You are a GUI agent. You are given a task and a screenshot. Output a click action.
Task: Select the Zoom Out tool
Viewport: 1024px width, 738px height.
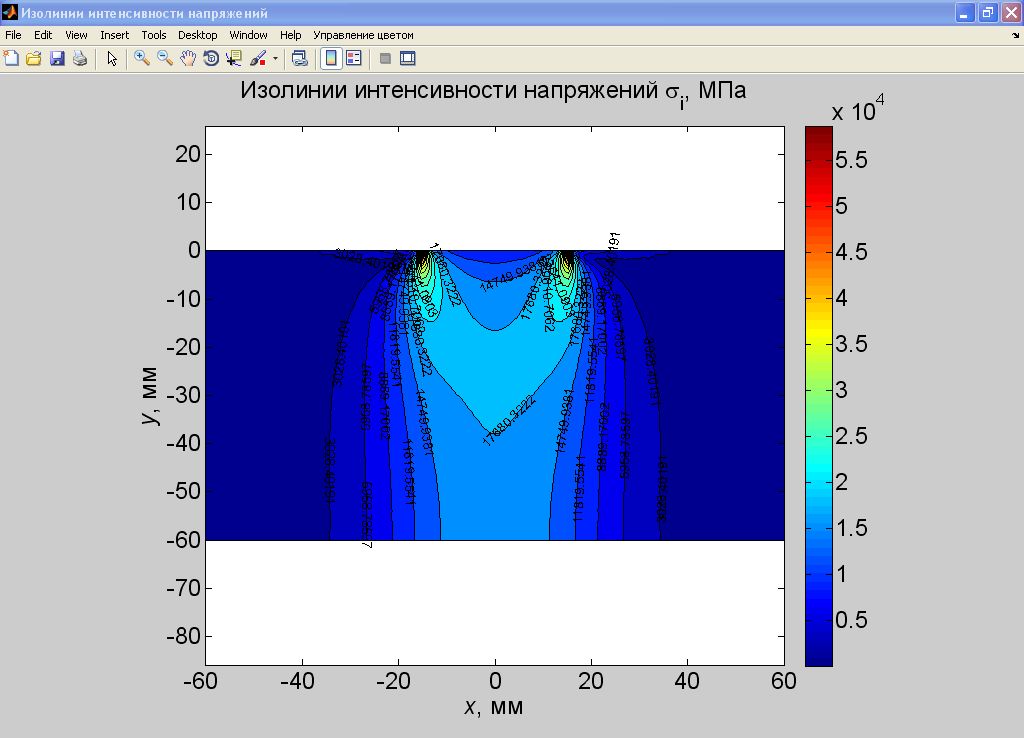[165, 59]
